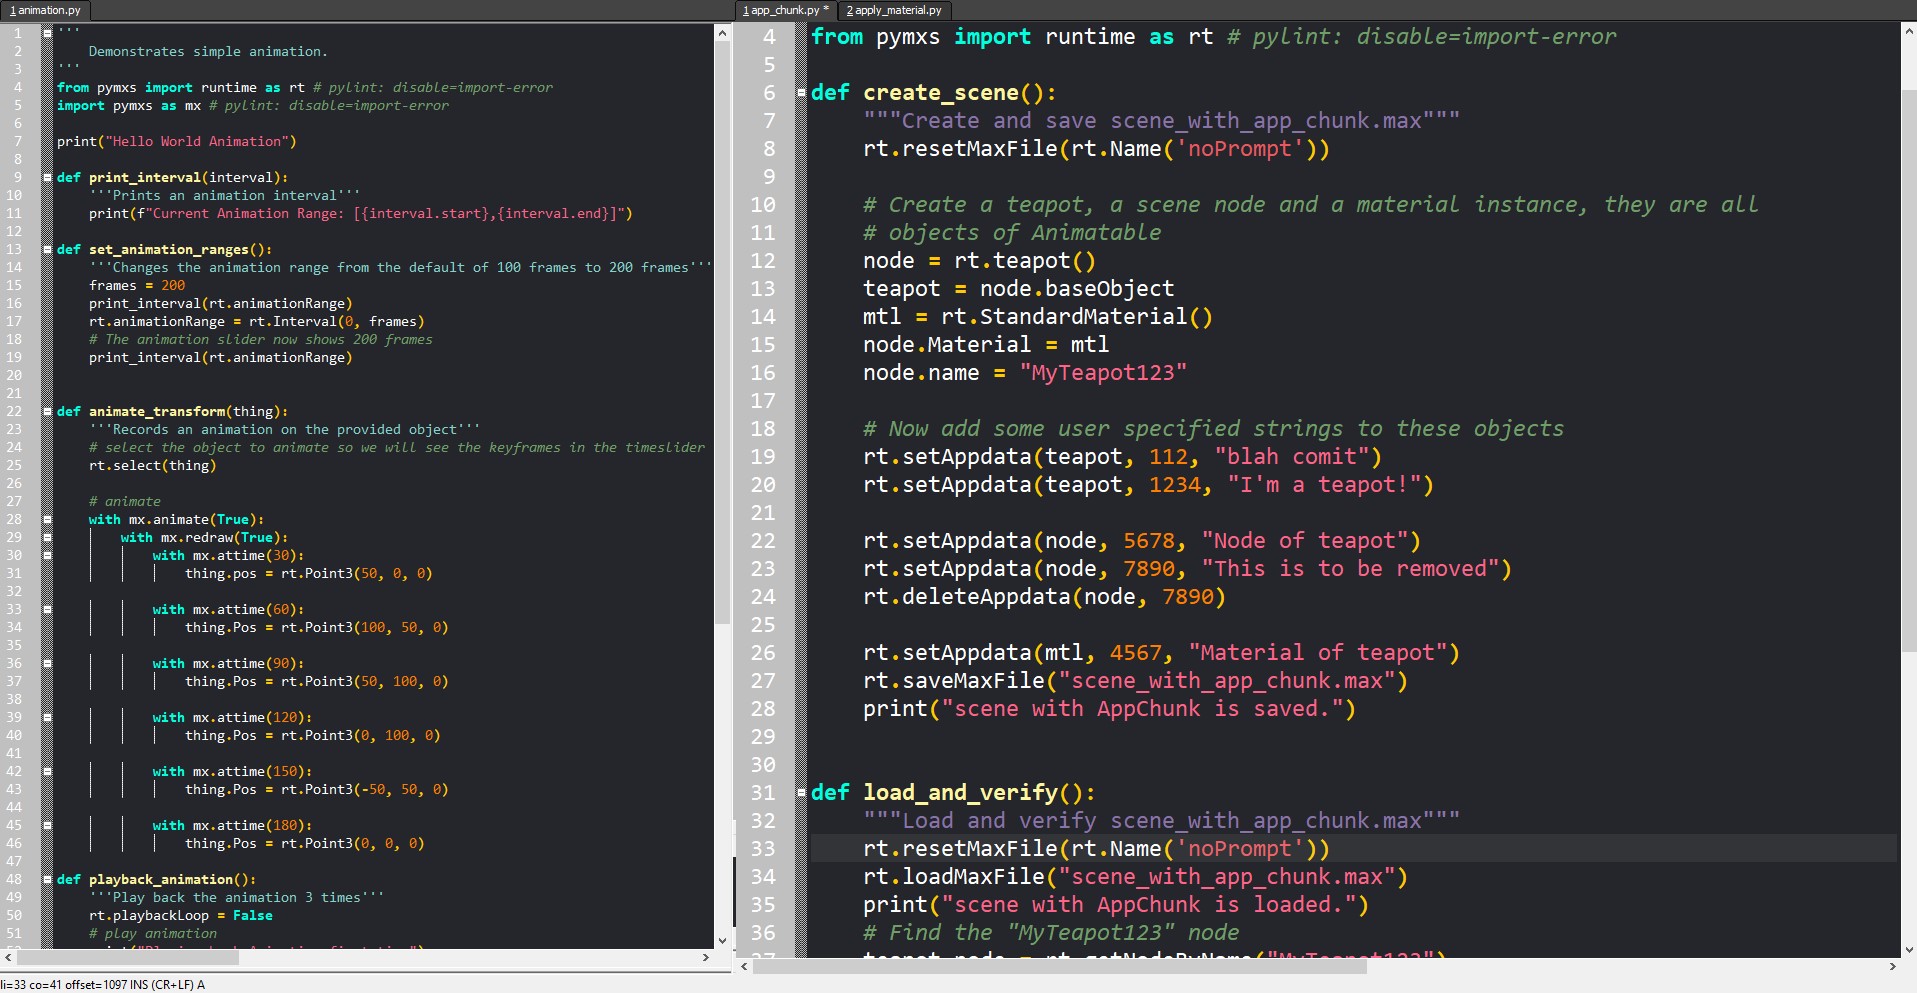Click the right arrow of left horizontal scrollbar
1917x993 pixels.
point(707,957)
